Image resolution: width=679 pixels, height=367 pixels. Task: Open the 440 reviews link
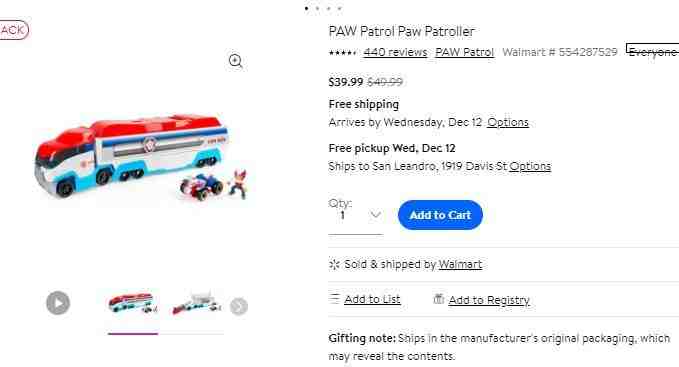(395, 52)
